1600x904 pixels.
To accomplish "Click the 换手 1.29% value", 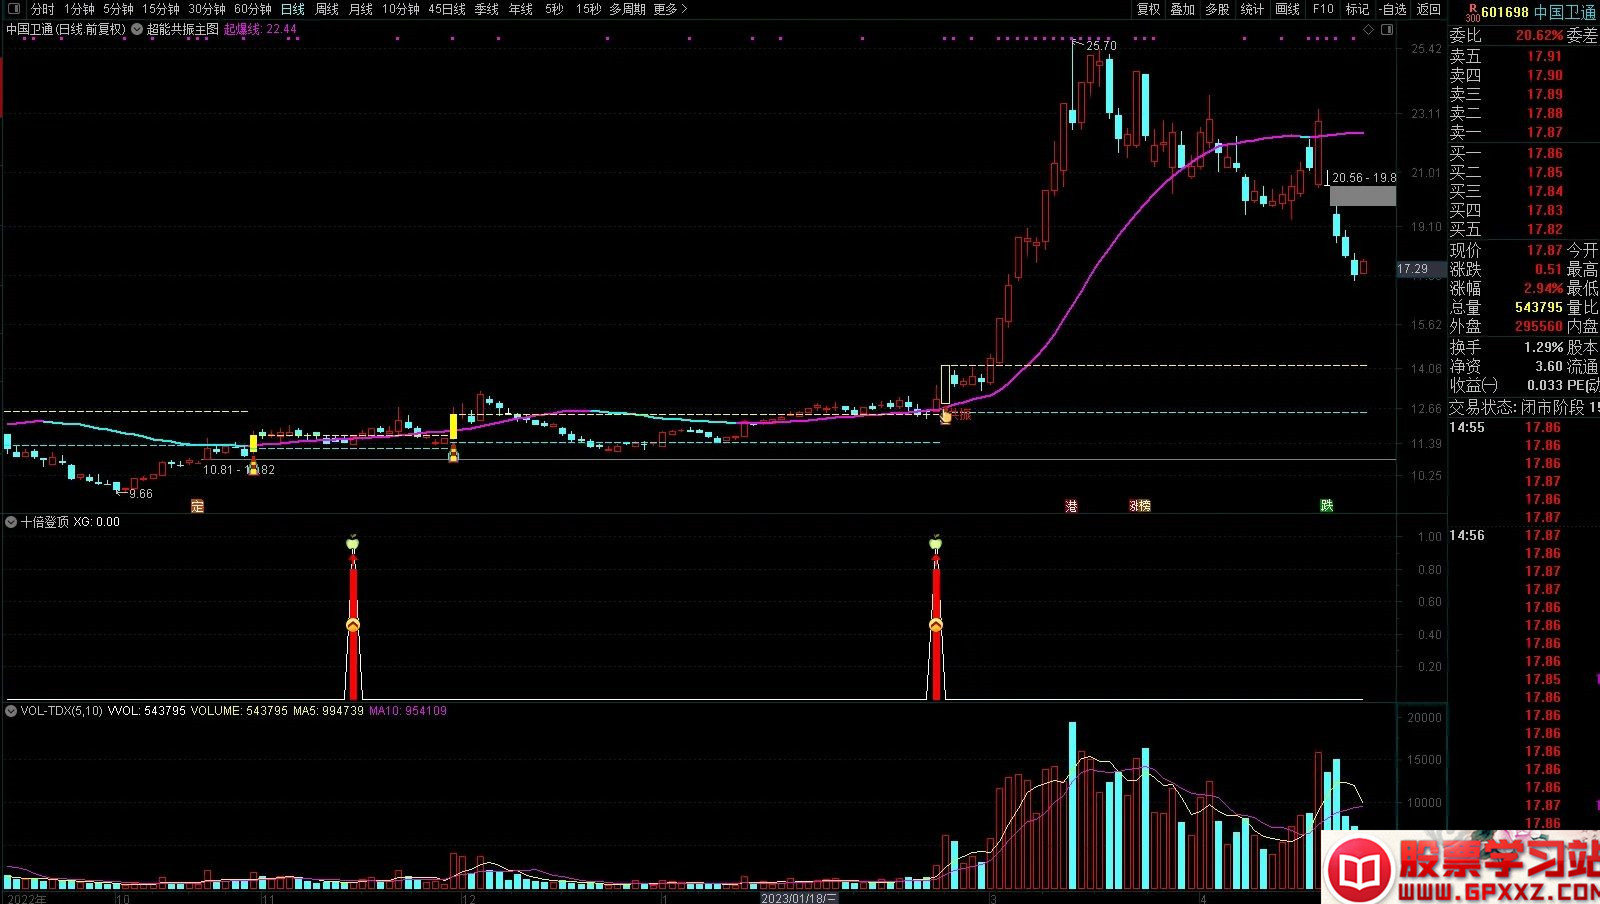I will click(x=1543, y=347).
